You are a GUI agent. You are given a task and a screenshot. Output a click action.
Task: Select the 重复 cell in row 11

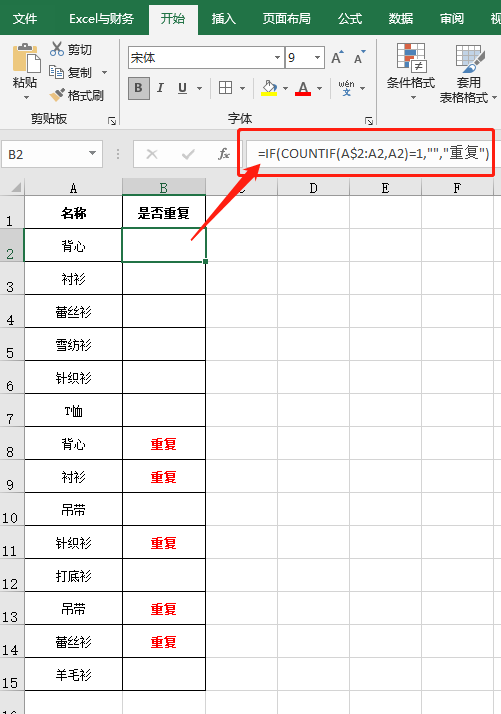point(164,542)
